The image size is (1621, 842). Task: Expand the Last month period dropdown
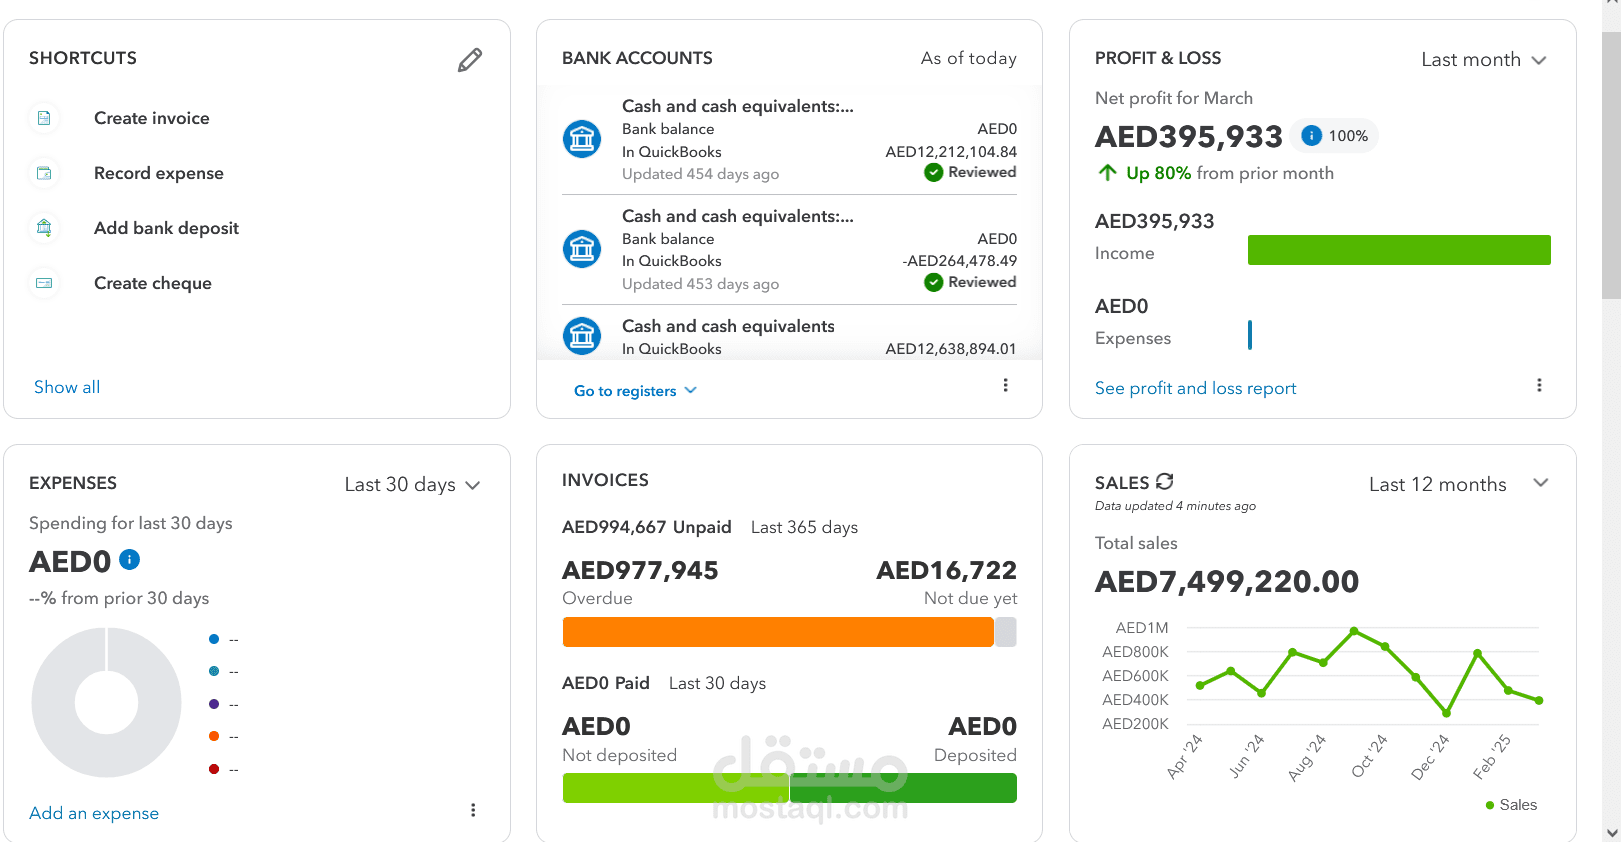point(1484,60)
